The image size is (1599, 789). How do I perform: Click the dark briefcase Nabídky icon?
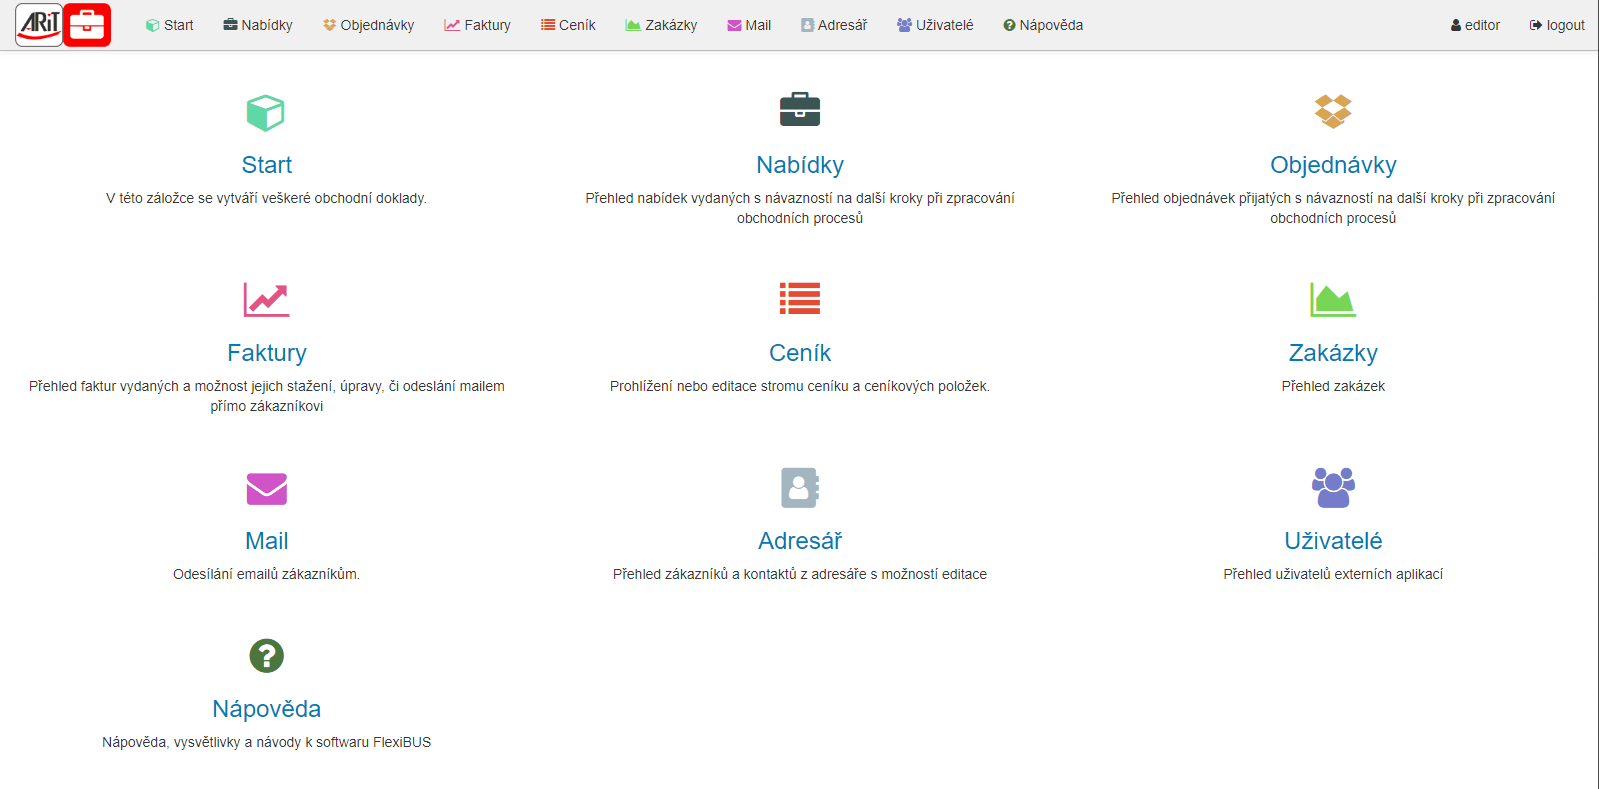pos(799,110)
